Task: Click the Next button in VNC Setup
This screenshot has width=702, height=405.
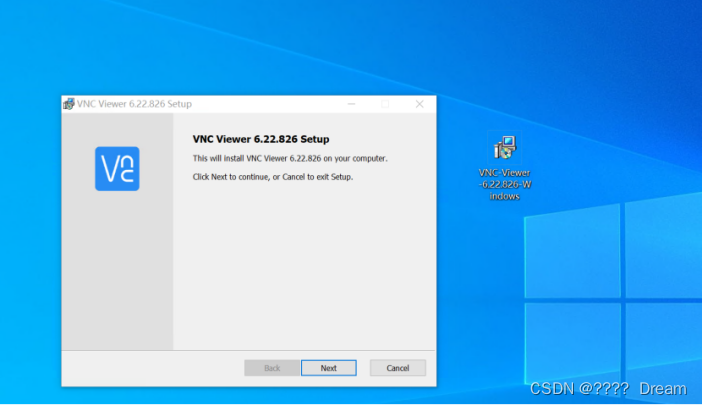Action: pyautogui.click(x=329, y=368)
